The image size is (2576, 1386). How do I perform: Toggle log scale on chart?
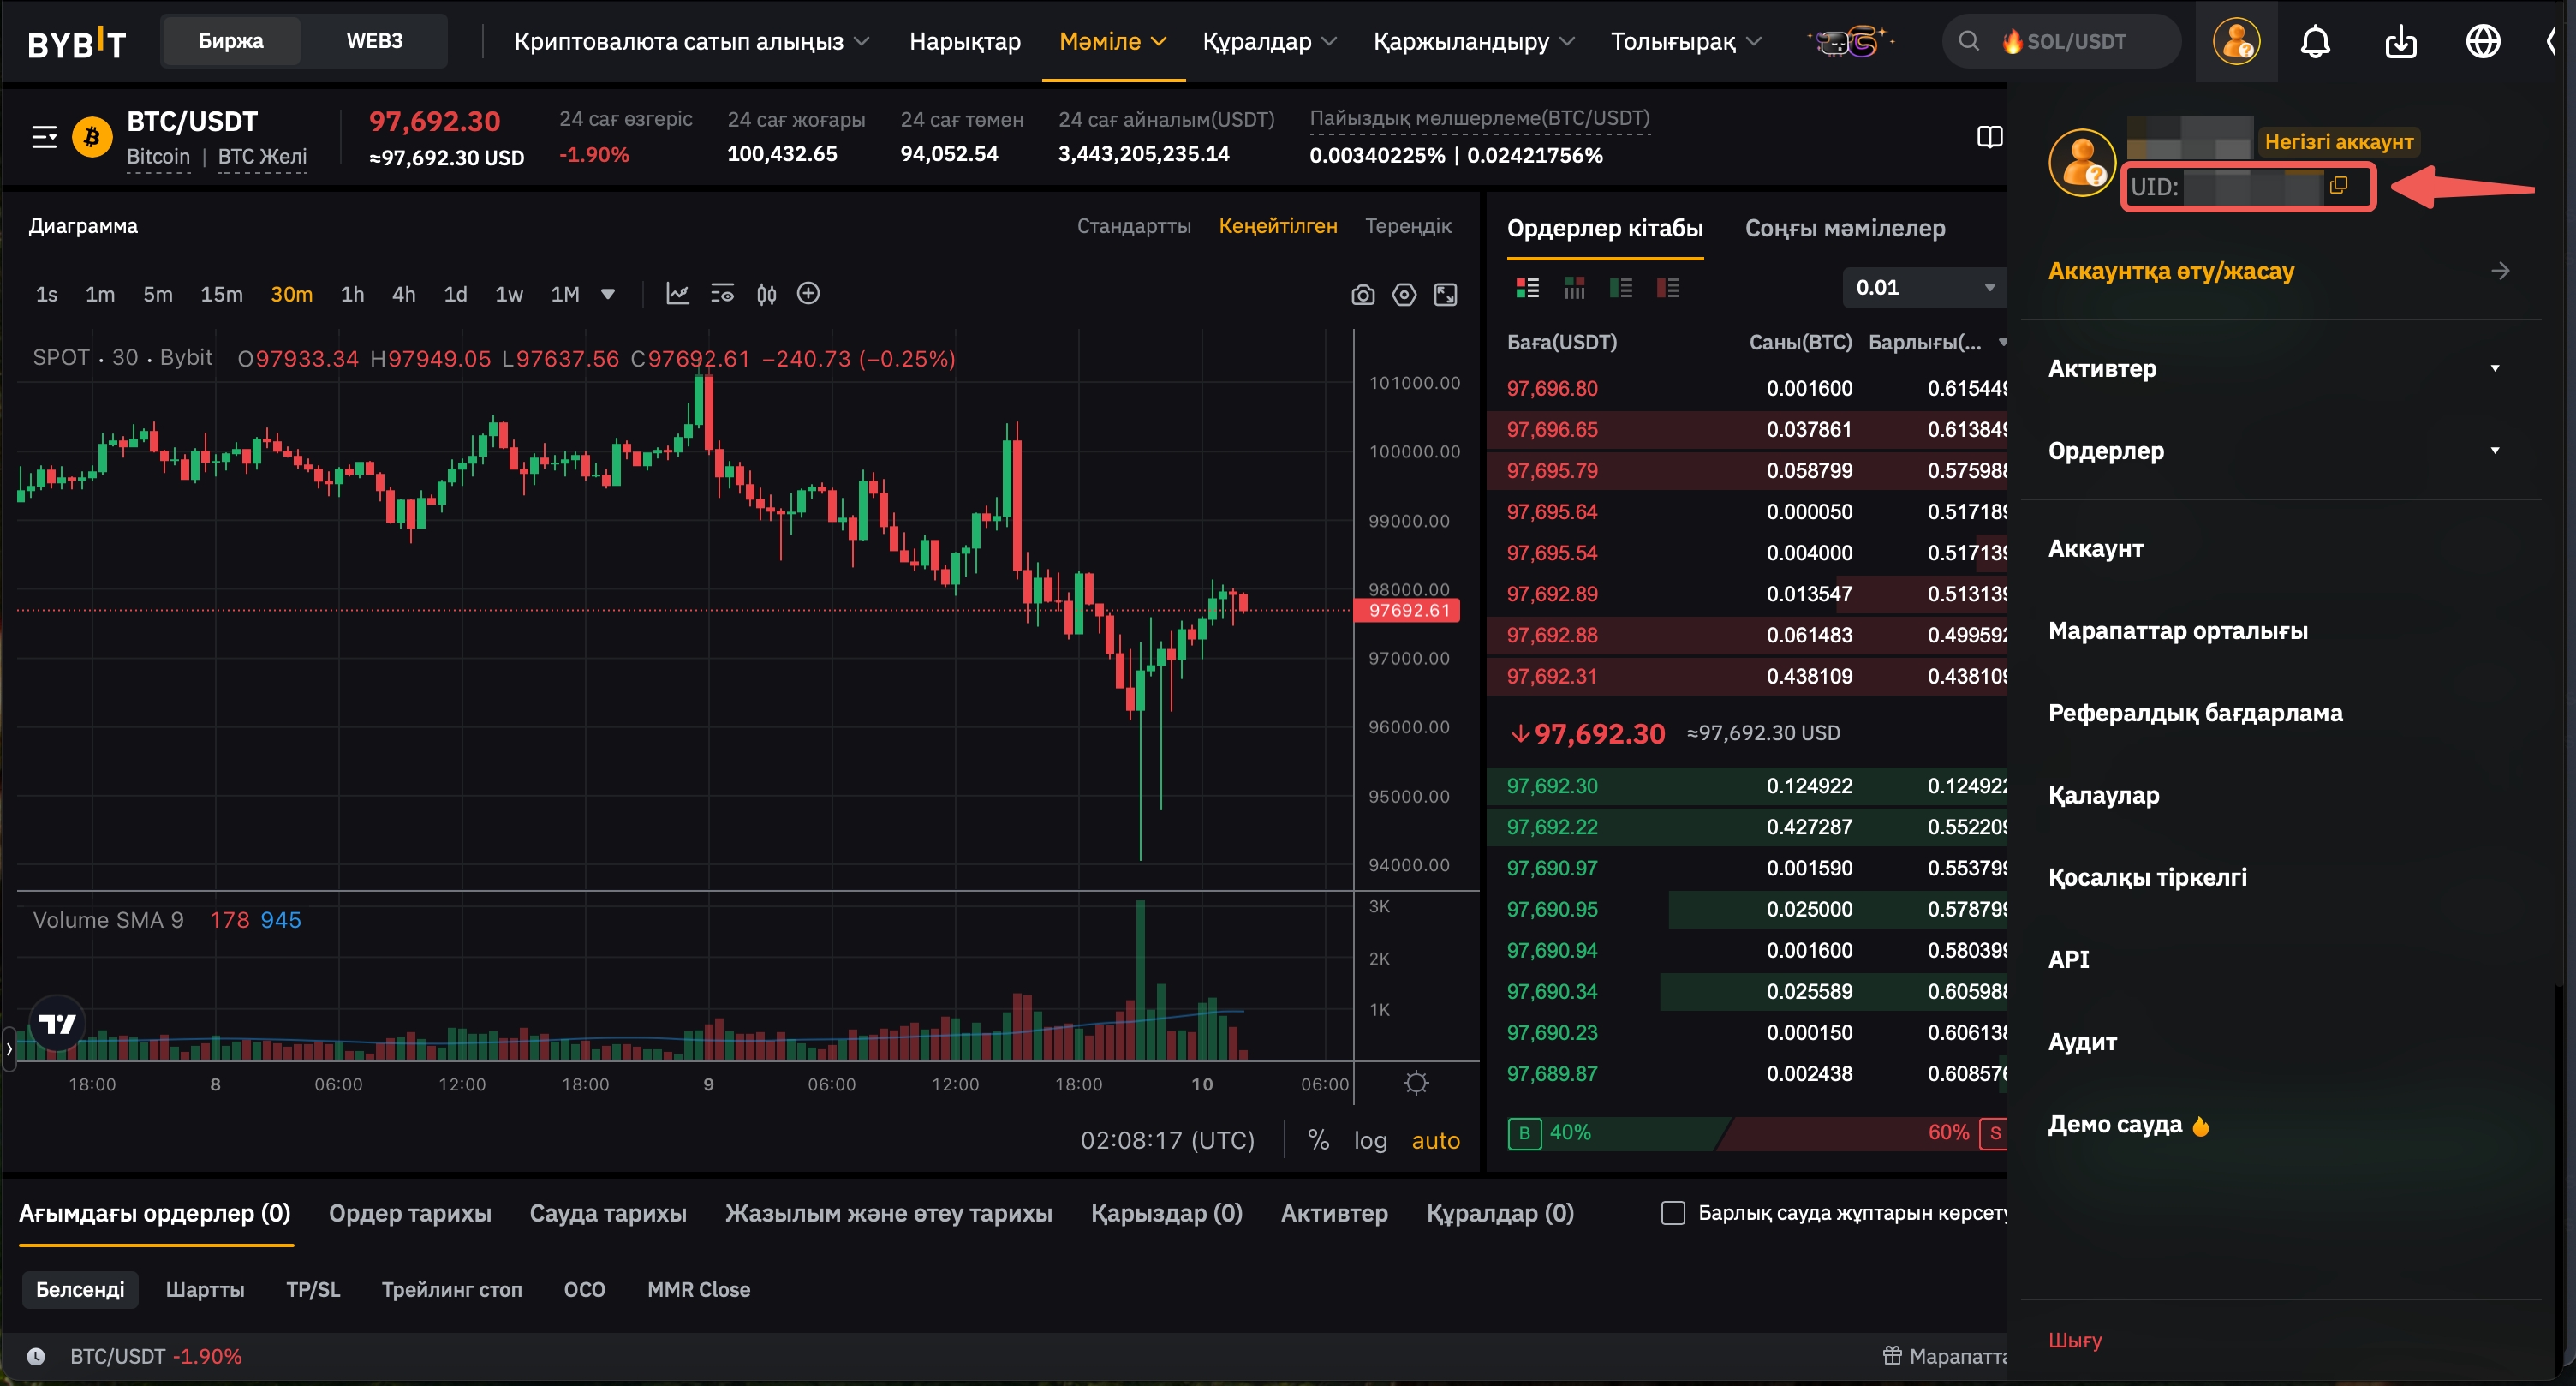tap(1370, 1140)
